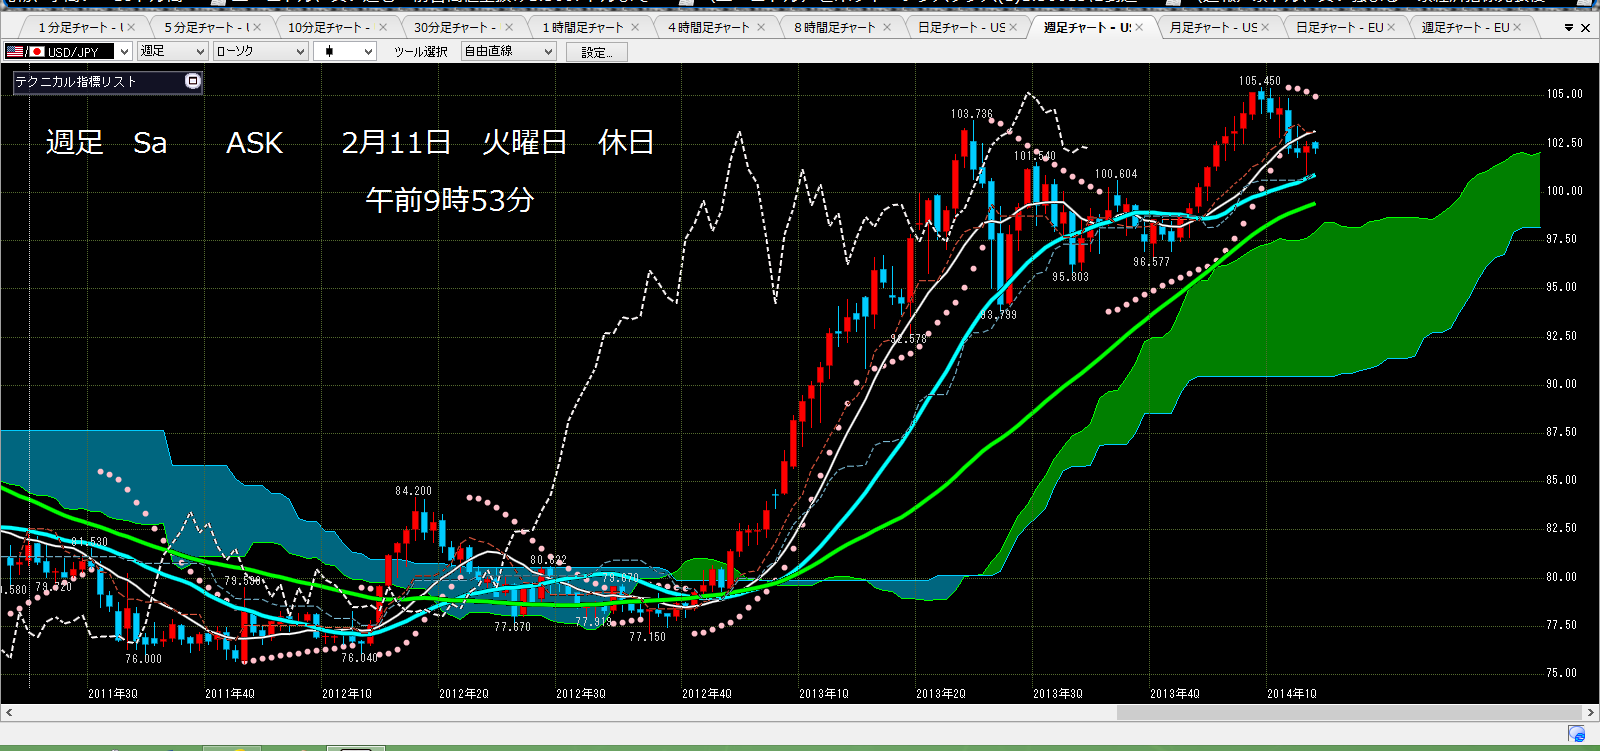Viewport: 1612px width, 751px height.
Task: Close the 30分足チャート tab
Action: tap(509, 27)
